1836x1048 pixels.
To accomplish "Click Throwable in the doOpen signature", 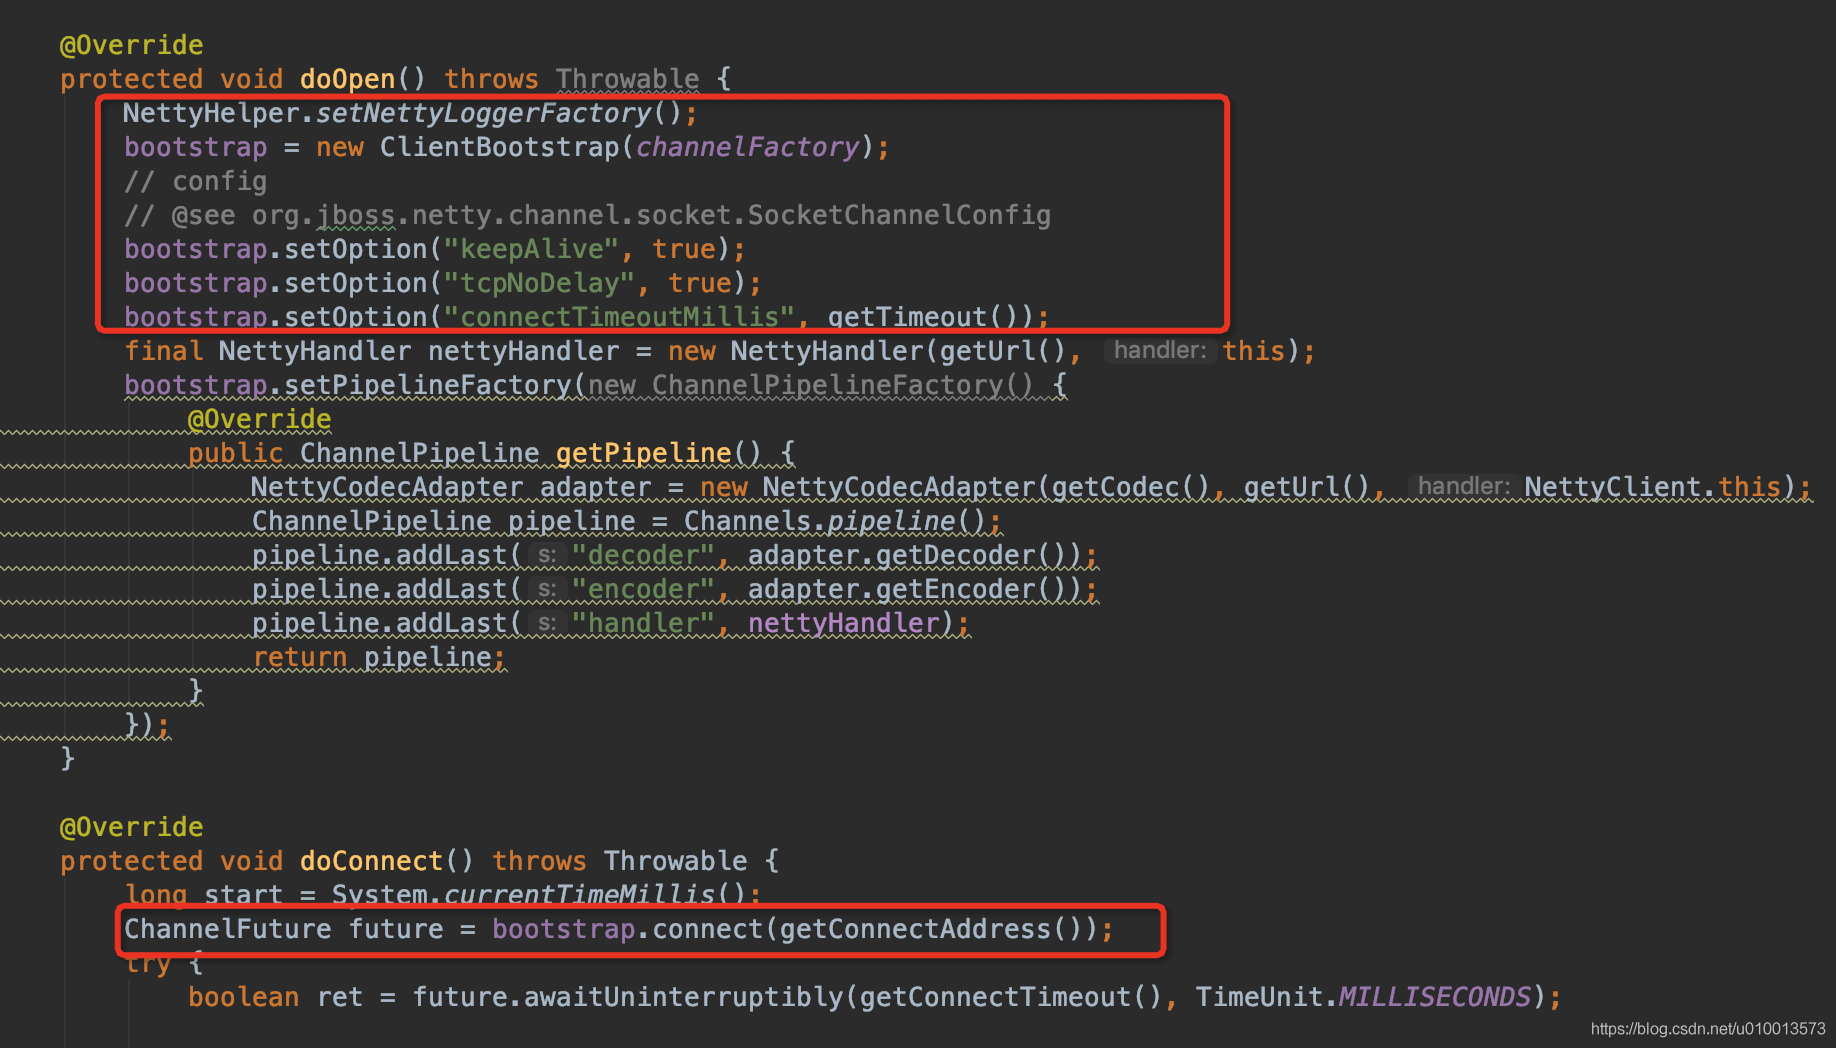I will (x=627, y=79).
